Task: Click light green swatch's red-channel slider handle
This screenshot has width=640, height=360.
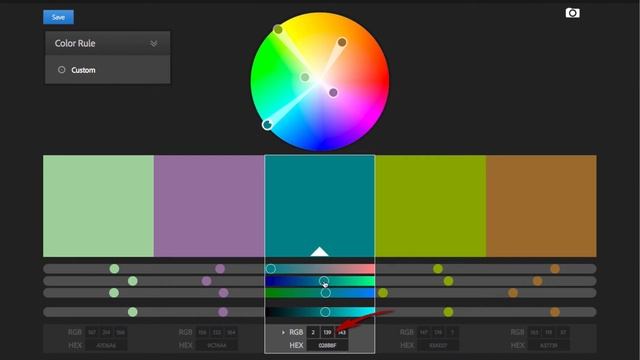Action: 114,269
